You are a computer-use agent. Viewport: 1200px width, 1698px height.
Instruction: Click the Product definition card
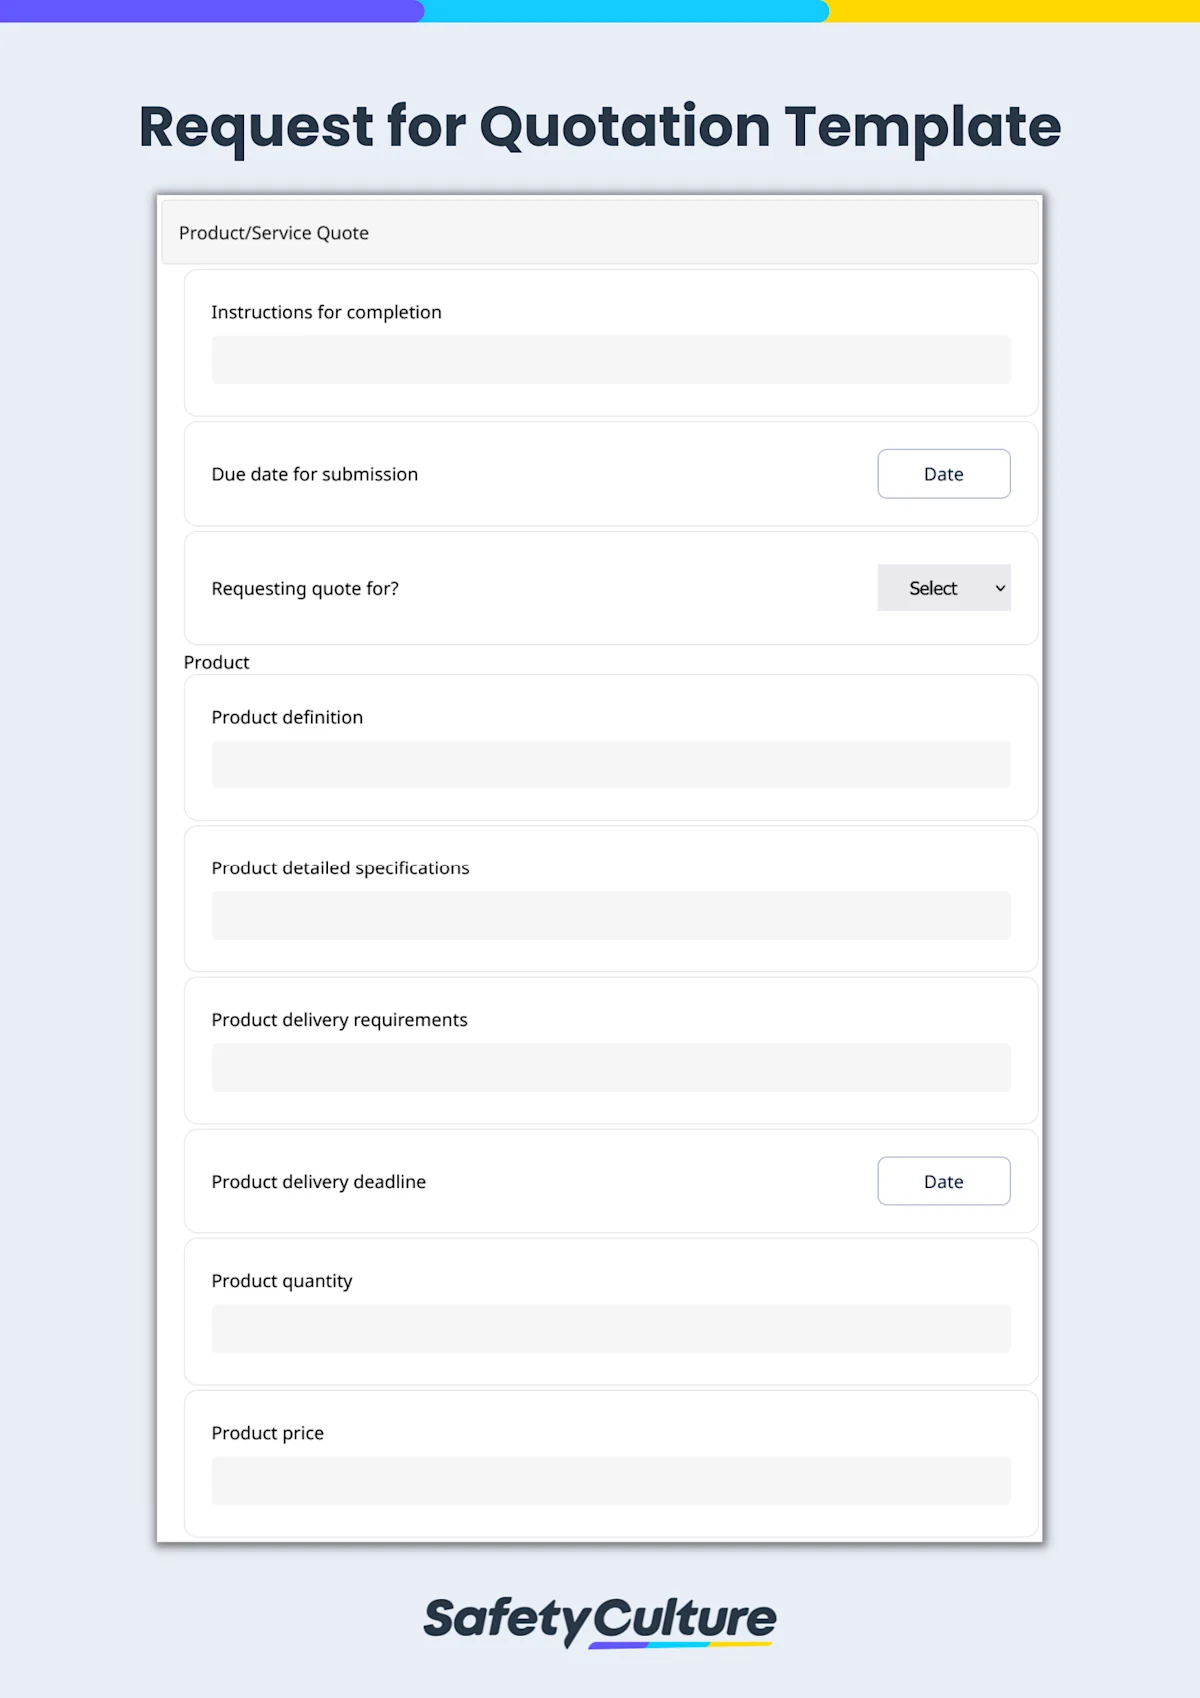pyautogui.click(x=610, y=748)
